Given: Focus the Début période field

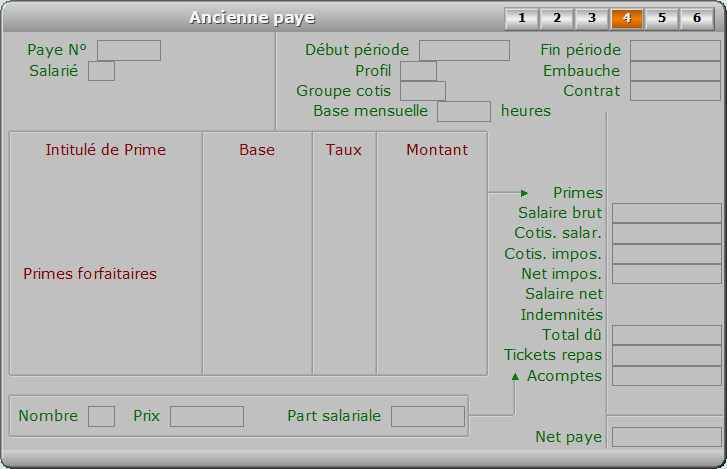Looking at the screenshot, I should (x=465, y=51).
